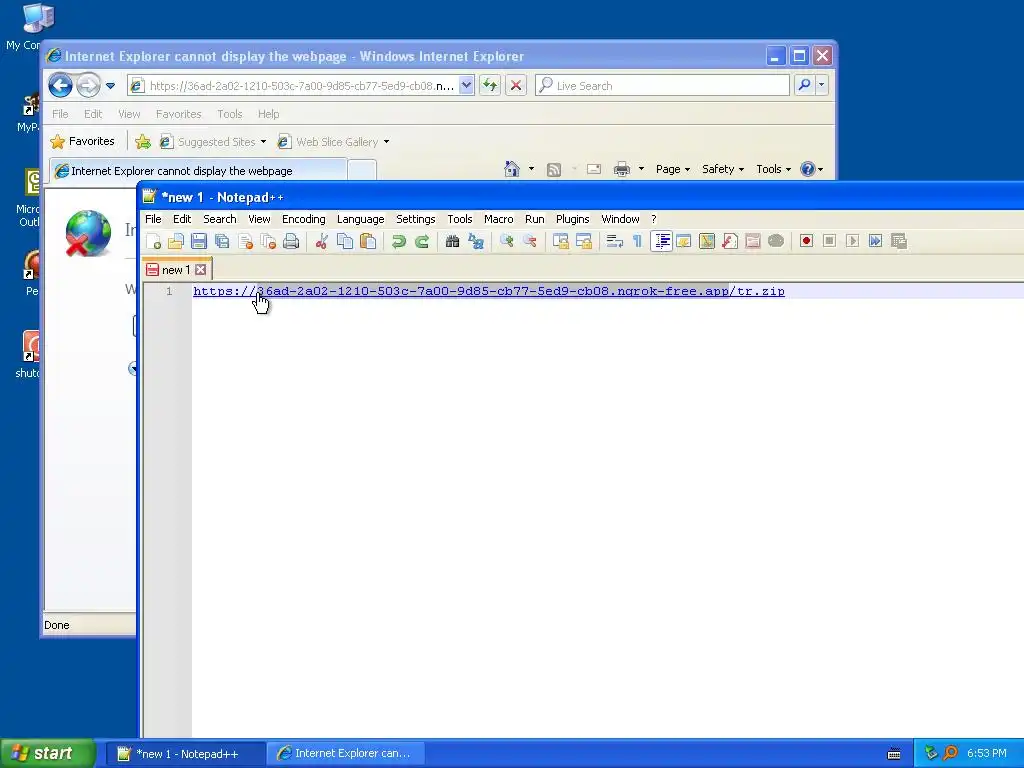
Task: Expand the search provider dropdown arrow
Action: 822,85
